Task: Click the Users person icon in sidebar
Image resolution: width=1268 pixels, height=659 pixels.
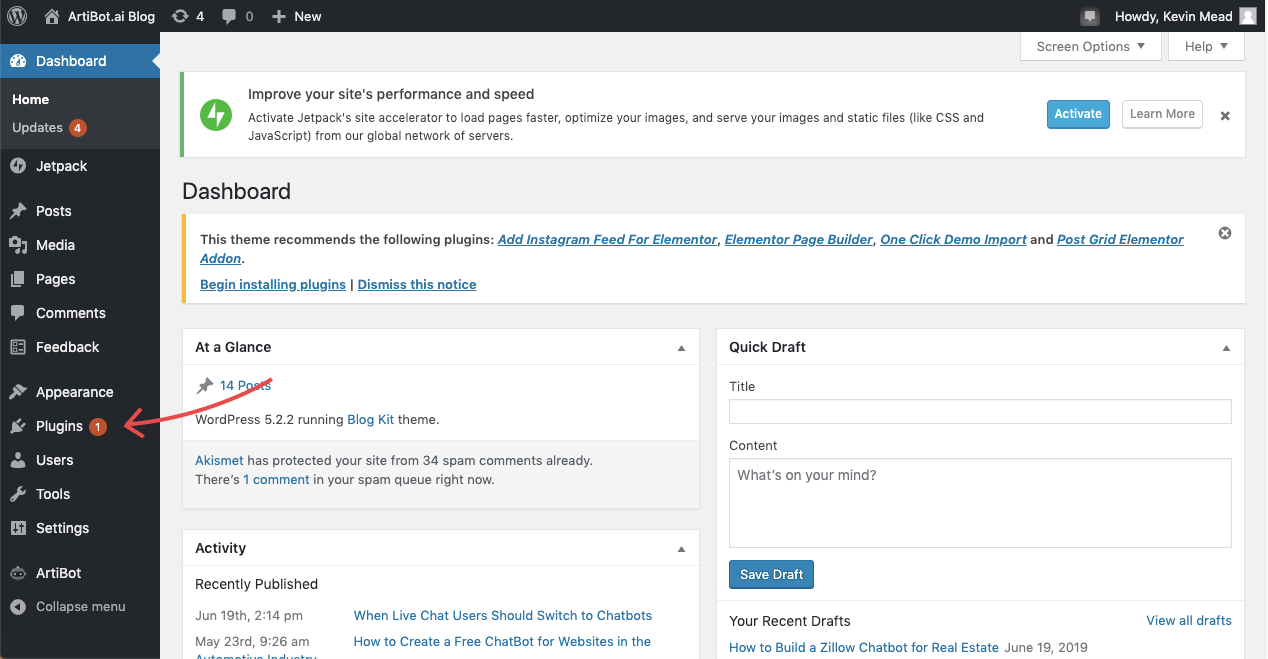Action: pyautogui.click(x=18, y=460)
